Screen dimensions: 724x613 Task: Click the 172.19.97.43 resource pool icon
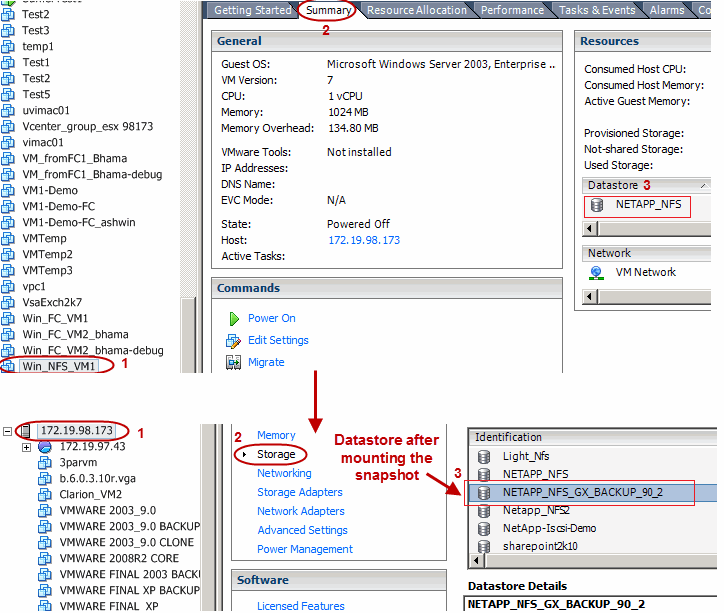click(44, 447)
